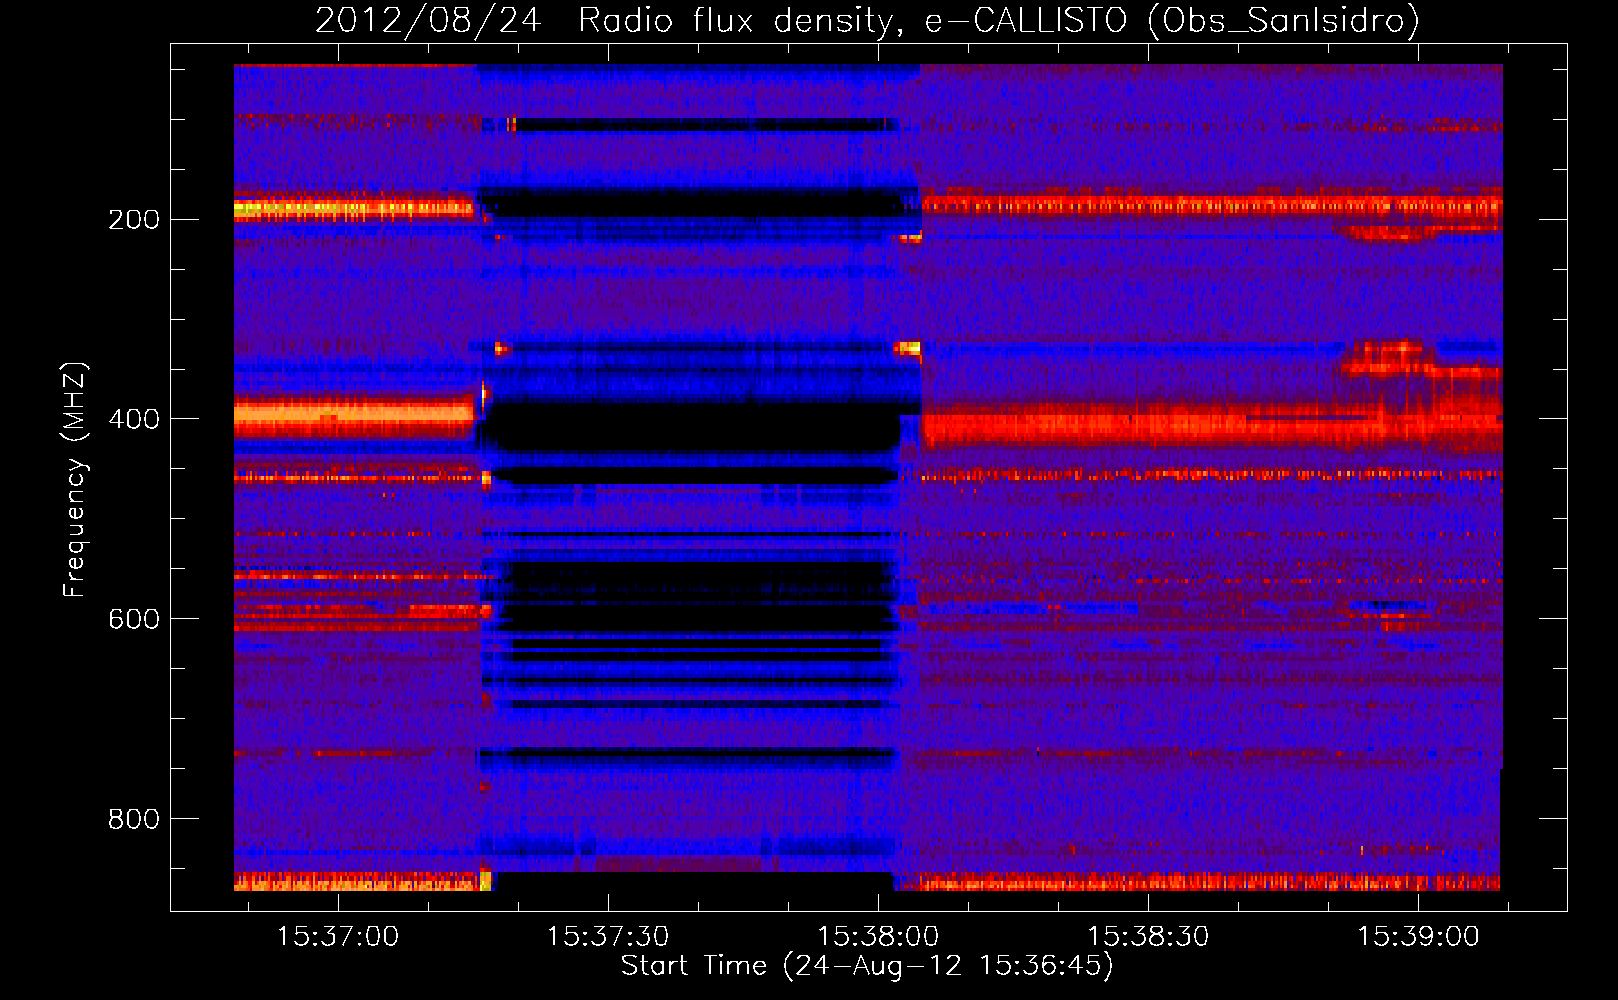Click the 15:39:00 time tick label
This screenshot has height=1000, width=1618.
pyautogui.click(x=1418, y=936)
